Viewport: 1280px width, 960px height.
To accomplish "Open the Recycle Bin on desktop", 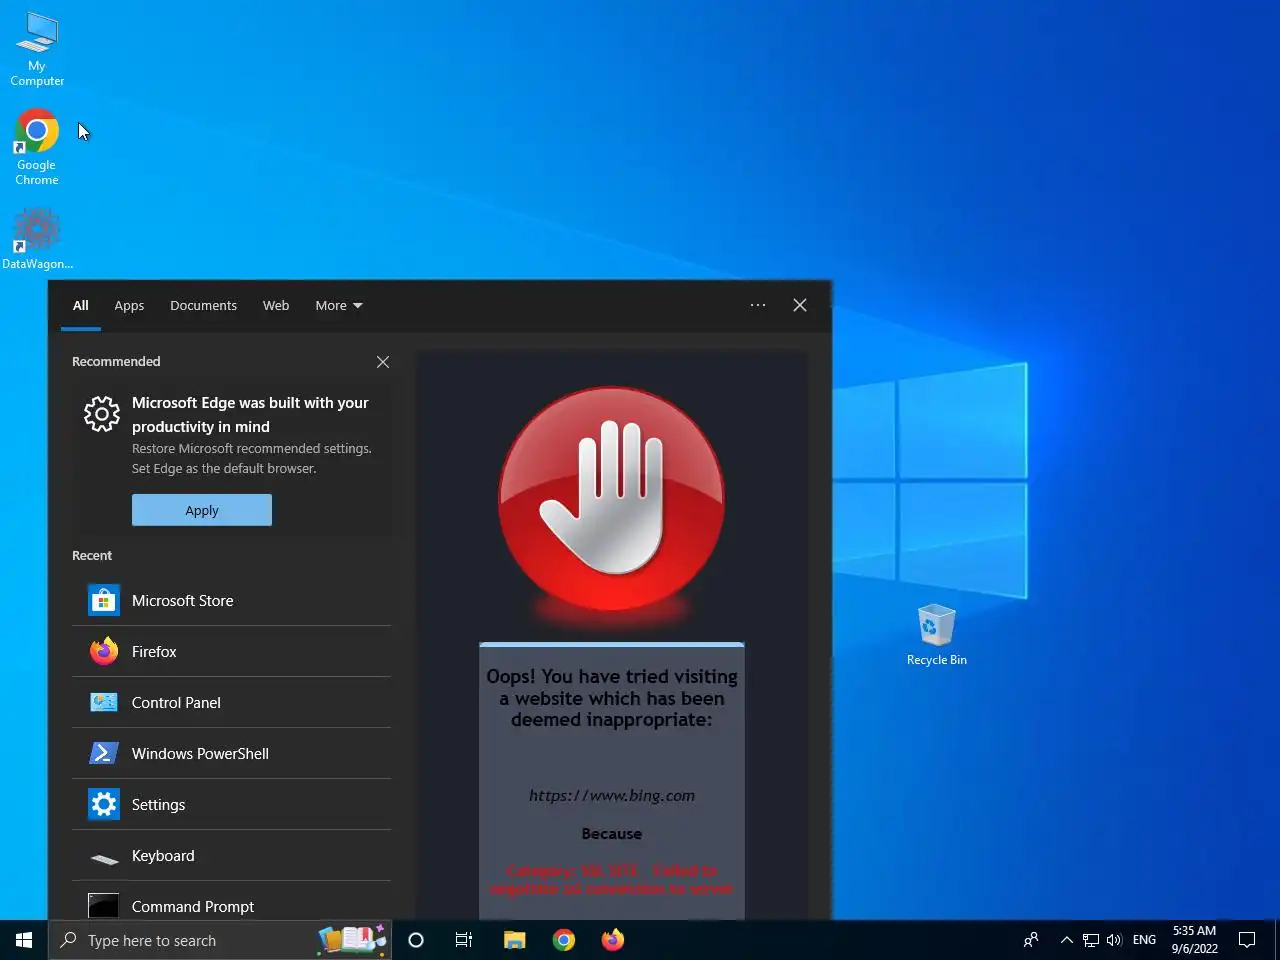I will [x=936, y=635].
